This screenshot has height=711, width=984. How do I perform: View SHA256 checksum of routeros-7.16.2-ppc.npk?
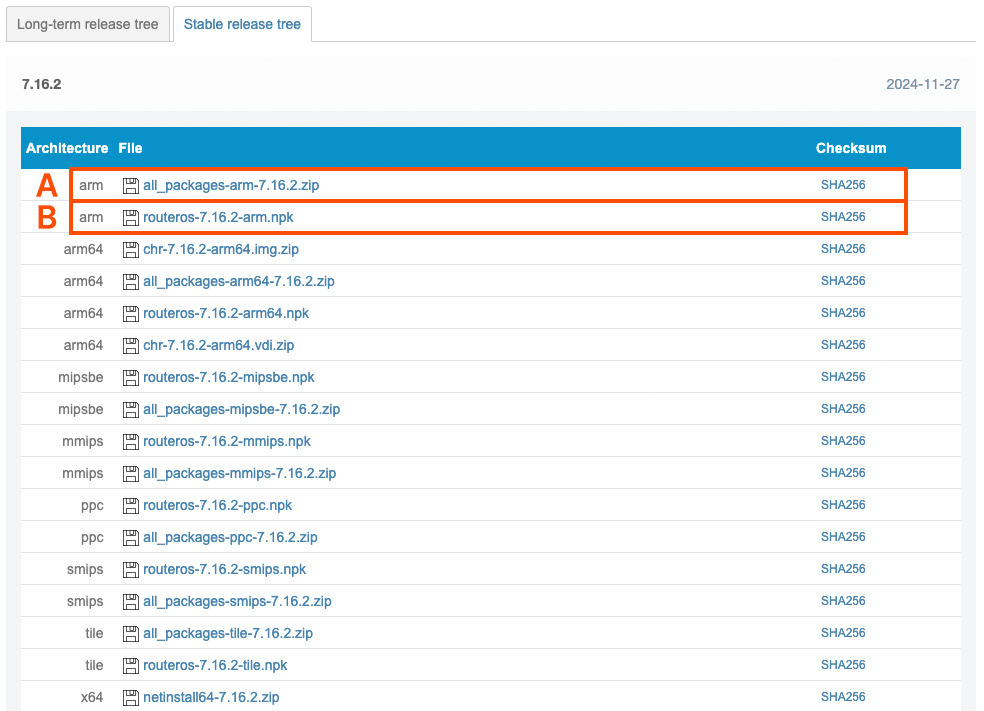pos(843,505)
